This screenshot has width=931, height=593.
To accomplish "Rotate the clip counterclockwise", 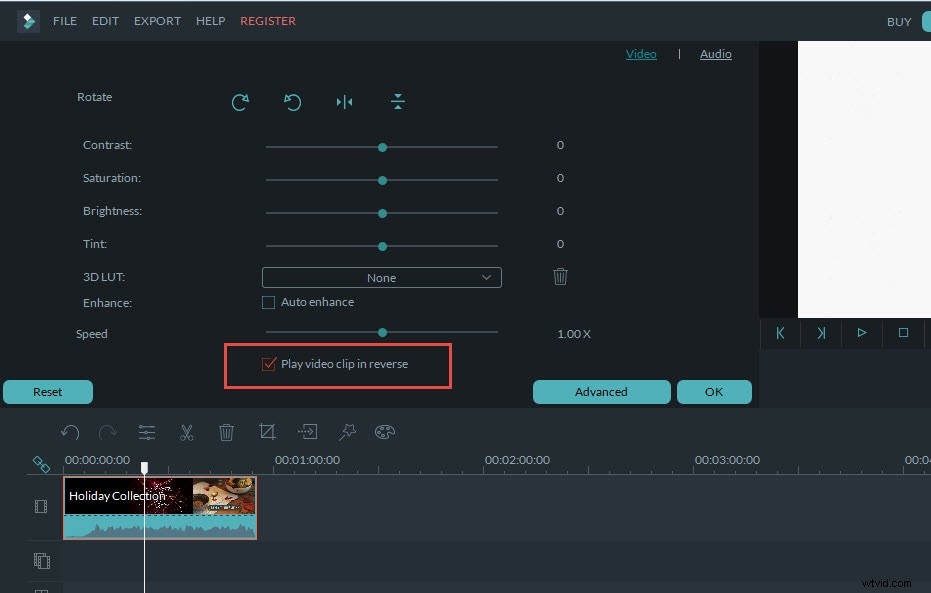I will [x=292, y=101].
